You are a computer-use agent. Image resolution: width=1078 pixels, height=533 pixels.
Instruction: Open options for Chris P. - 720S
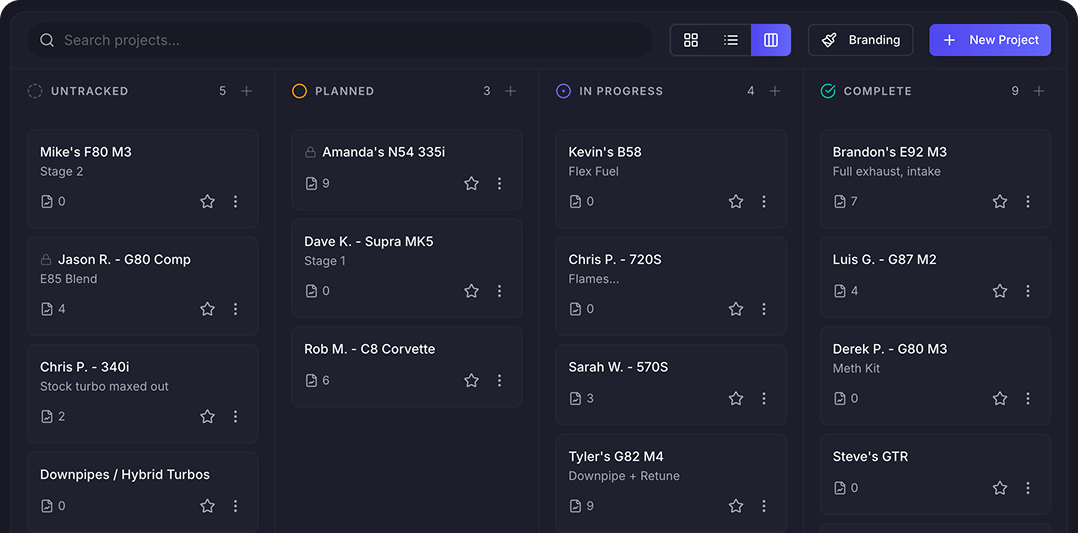tap(764, 309)
